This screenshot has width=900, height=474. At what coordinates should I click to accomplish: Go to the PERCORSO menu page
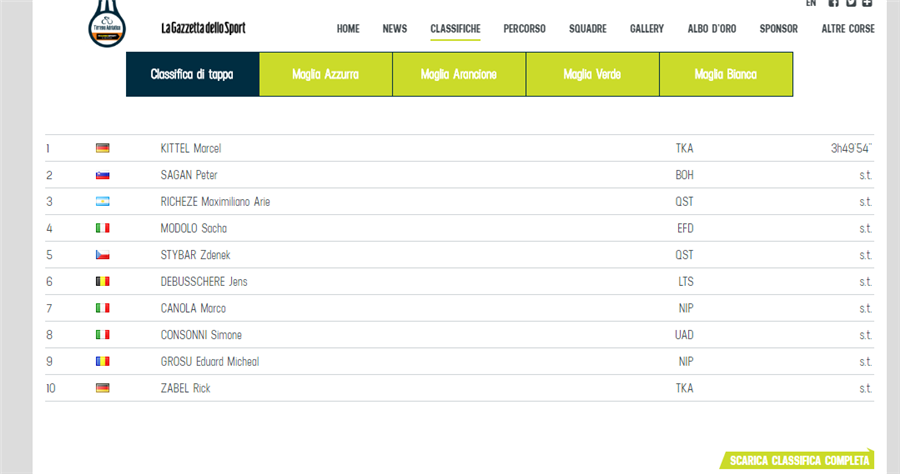click(x=524, y=29)
